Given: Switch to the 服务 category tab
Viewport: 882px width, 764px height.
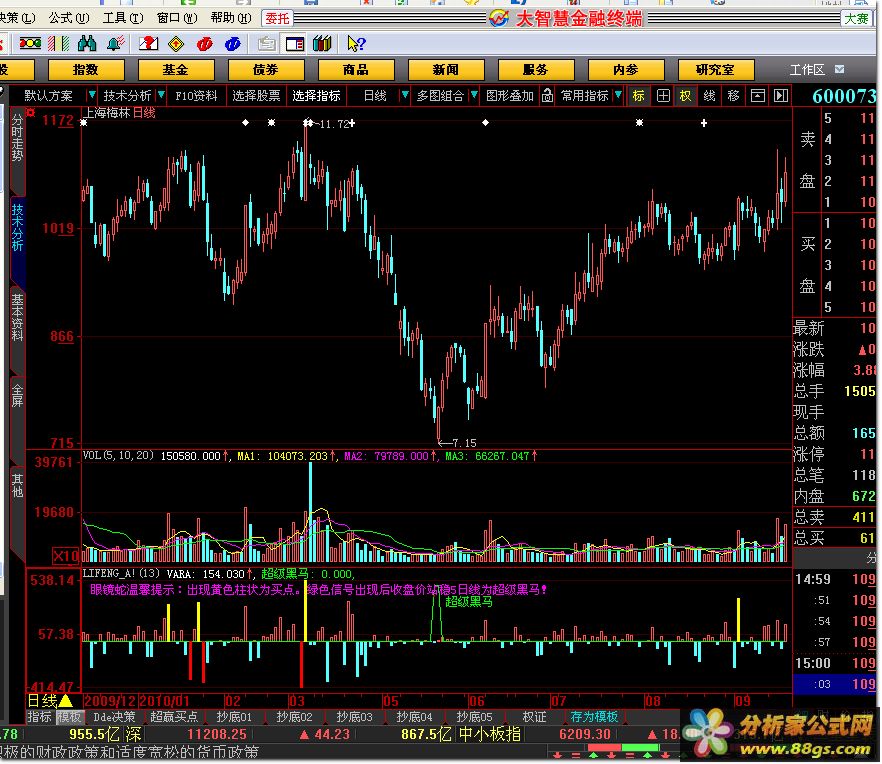Looking at the screenshot, I should pyautogui.click(x=536, y=70).
